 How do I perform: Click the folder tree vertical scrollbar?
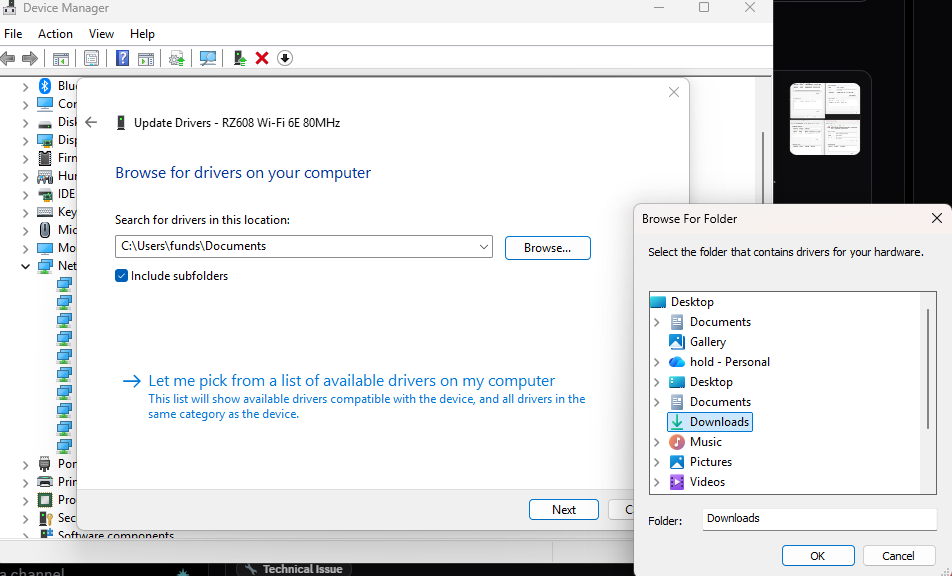pyautogui.click(x=928, y=369)
